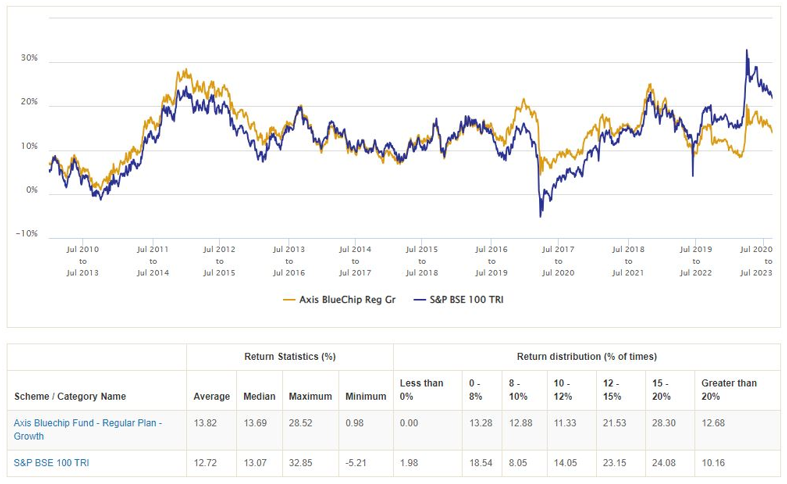Select Axis minimum value 0.98
Viewport: 787px width, 484px height.
354,423
